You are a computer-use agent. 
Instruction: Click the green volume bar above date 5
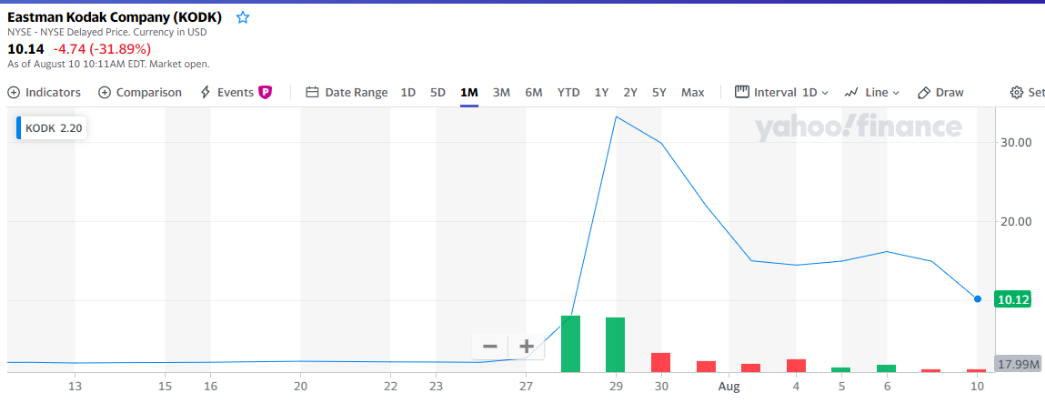click(x=841, y=370)
